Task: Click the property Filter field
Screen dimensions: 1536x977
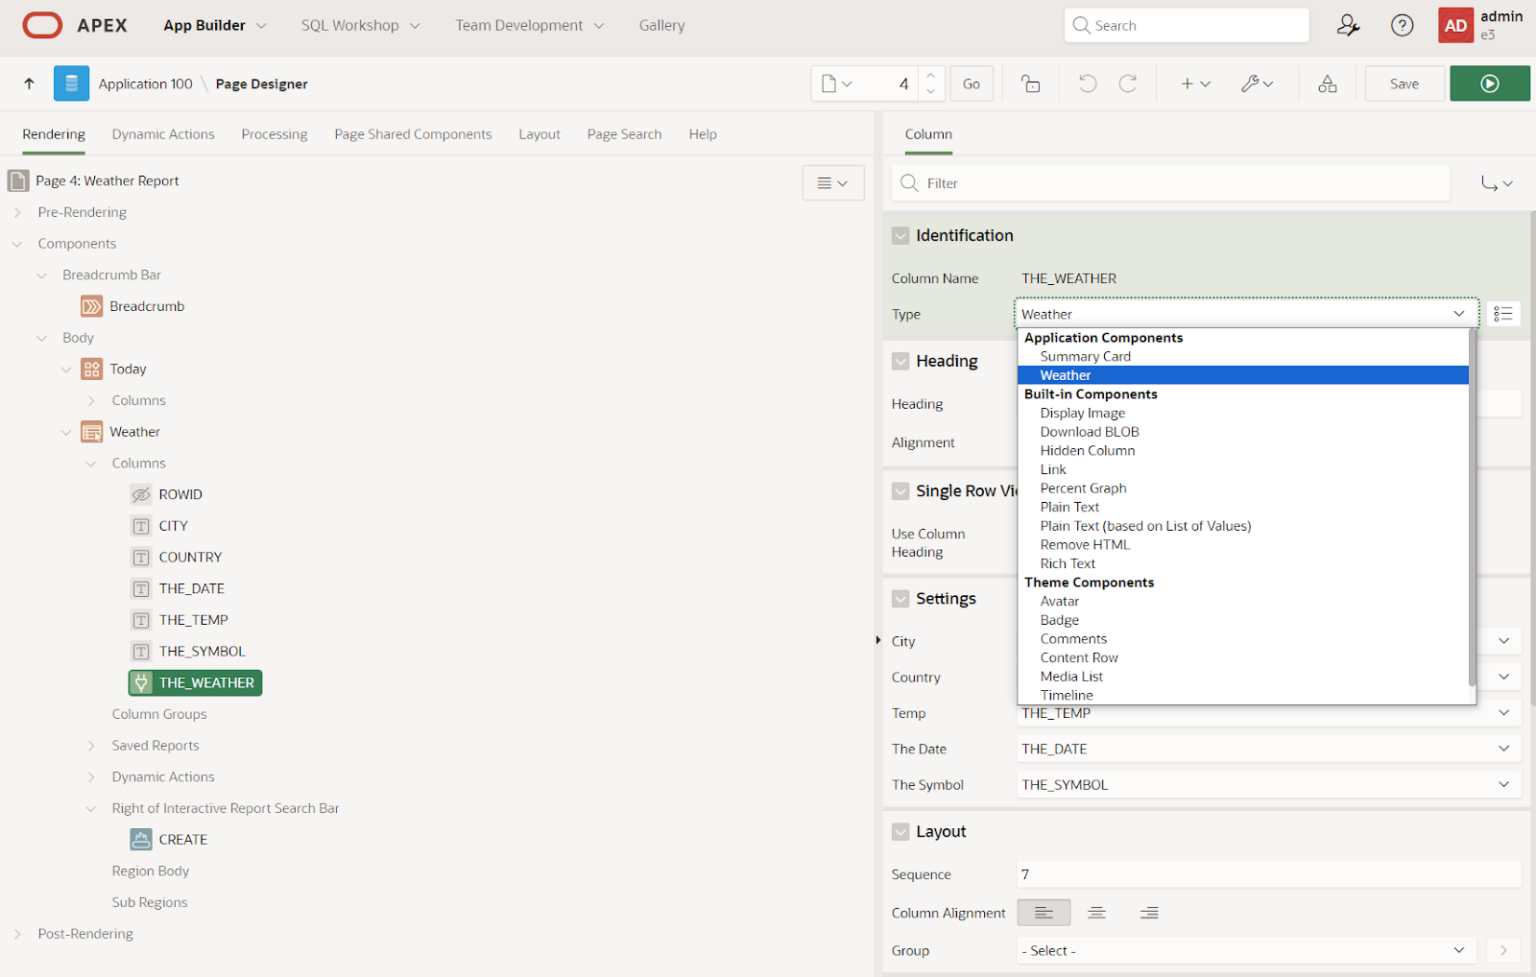Action: 1171,183
